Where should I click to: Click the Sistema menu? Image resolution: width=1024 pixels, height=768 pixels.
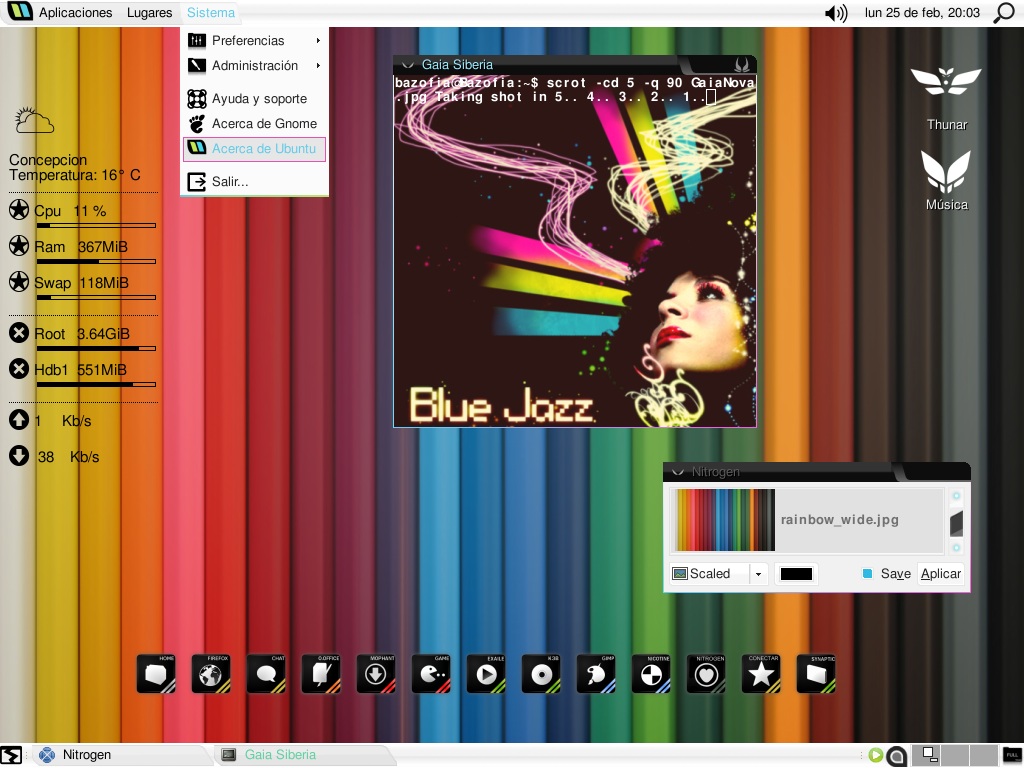tap(210, 12)
